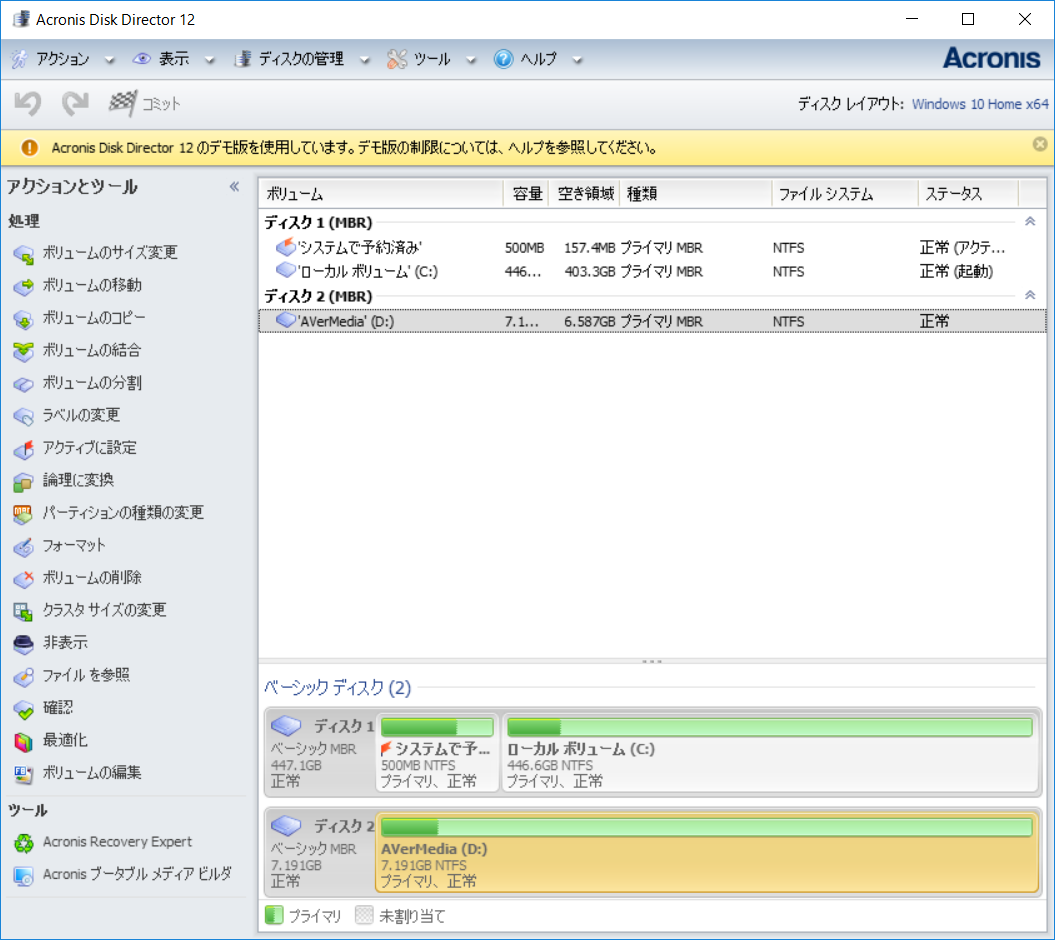This screenshot has width=1055, height=940.
Task: Open the ツール menu dropdown arrow
Action: coord(471,60)
